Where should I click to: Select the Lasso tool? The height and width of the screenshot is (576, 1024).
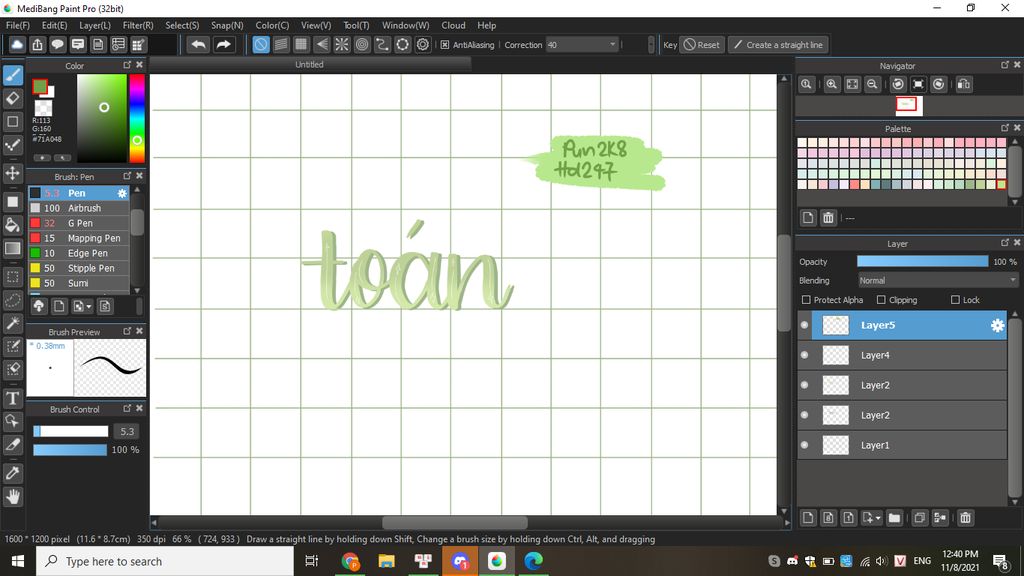[13, 300]
